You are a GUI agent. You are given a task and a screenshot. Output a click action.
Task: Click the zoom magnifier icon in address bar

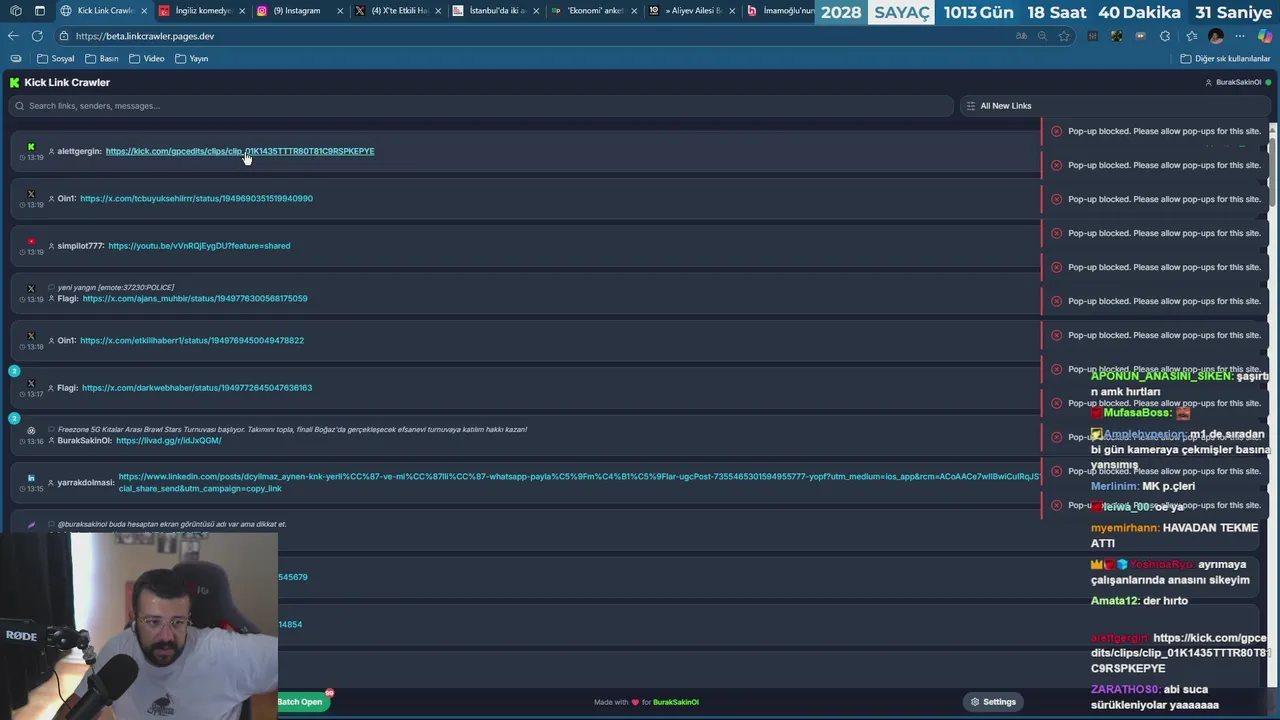(x=1042, y=36)
